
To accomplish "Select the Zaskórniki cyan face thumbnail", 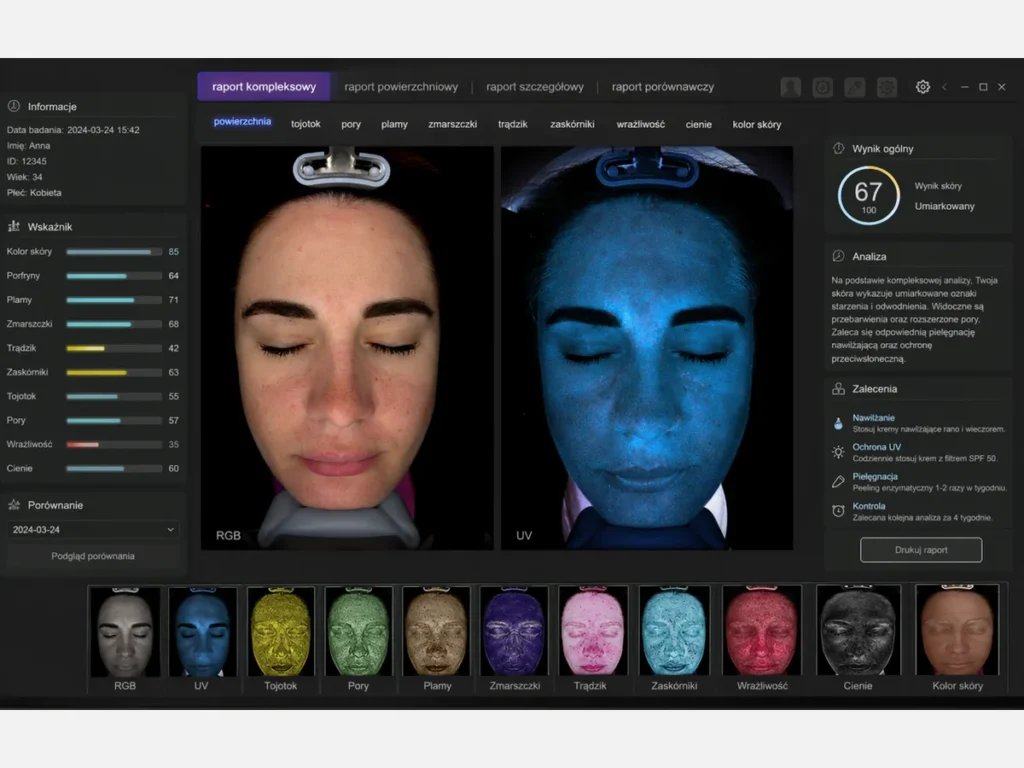I will point(674,632).
